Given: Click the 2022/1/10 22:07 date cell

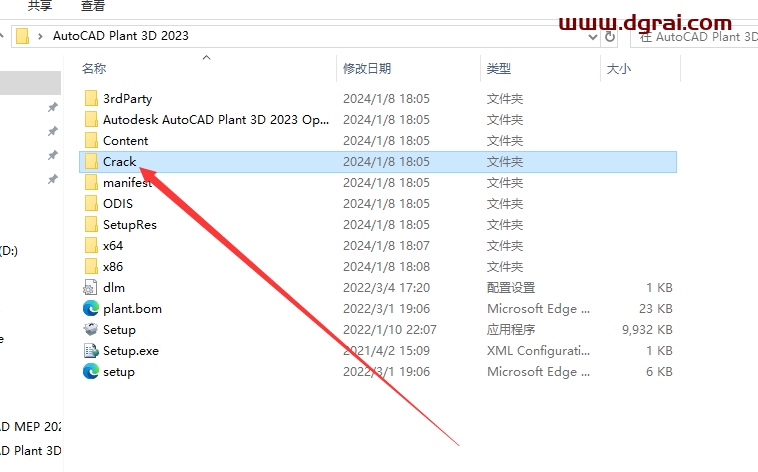Looking at the screenshot, I should (390, 330).
